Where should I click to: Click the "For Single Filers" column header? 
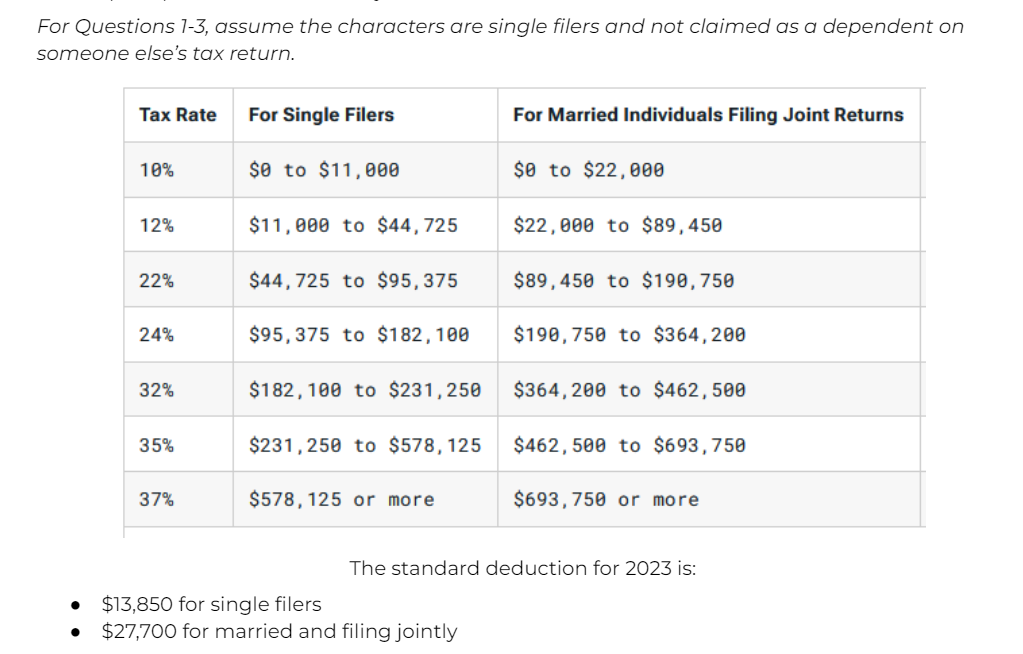pos(321,115)
